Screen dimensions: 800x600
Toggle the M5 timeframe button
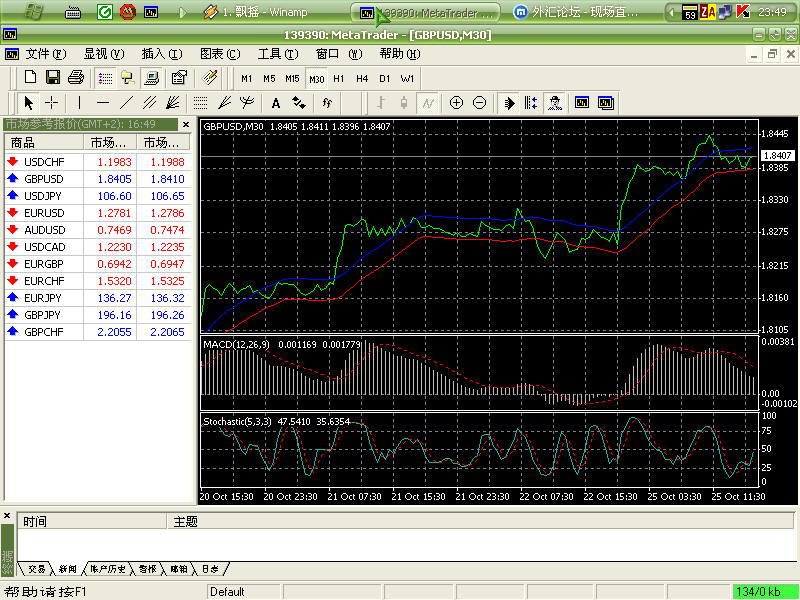(x=269, y=78)
